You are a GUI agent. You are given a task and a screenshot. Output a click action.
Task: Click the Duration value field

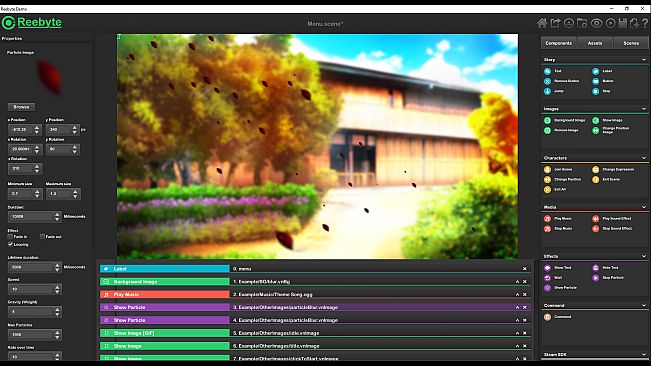31,217
